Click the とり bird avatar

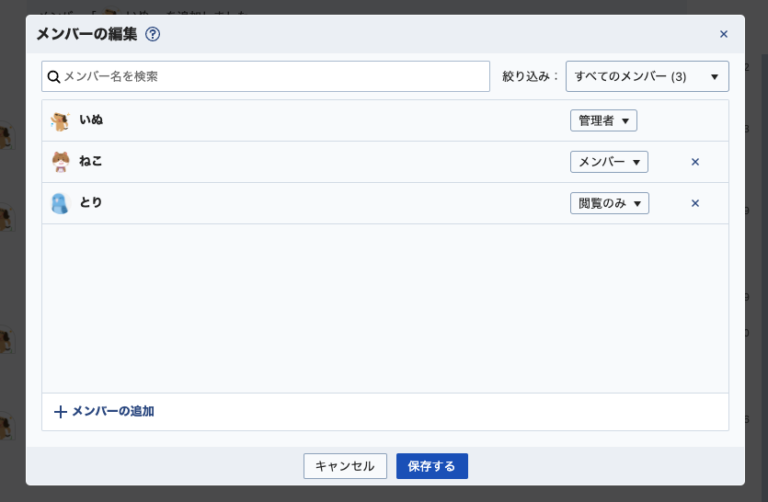[60, 203]
